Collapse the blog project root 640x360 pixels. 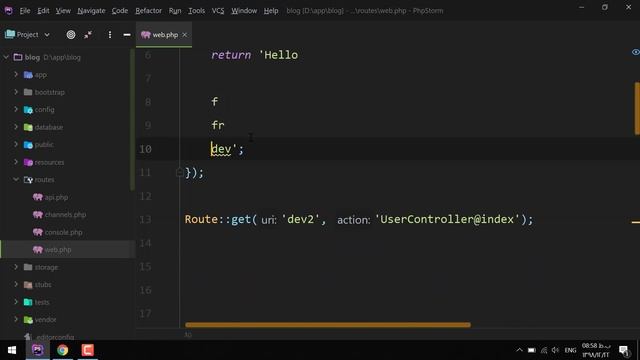[x=6, y=57]
